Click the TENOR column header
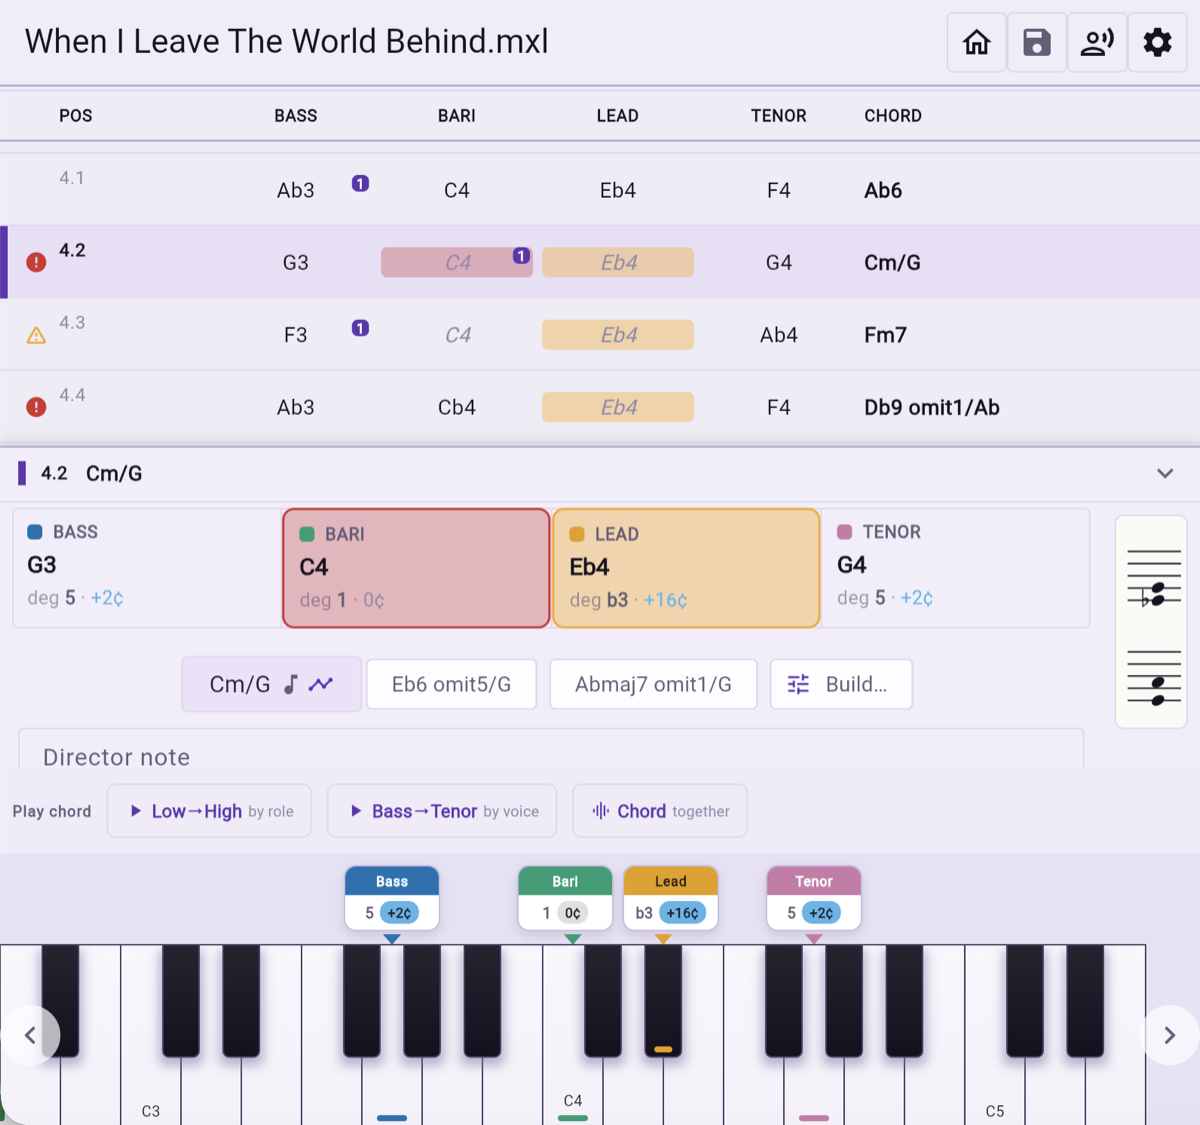 pyautogui.click(x=779, y=116)
